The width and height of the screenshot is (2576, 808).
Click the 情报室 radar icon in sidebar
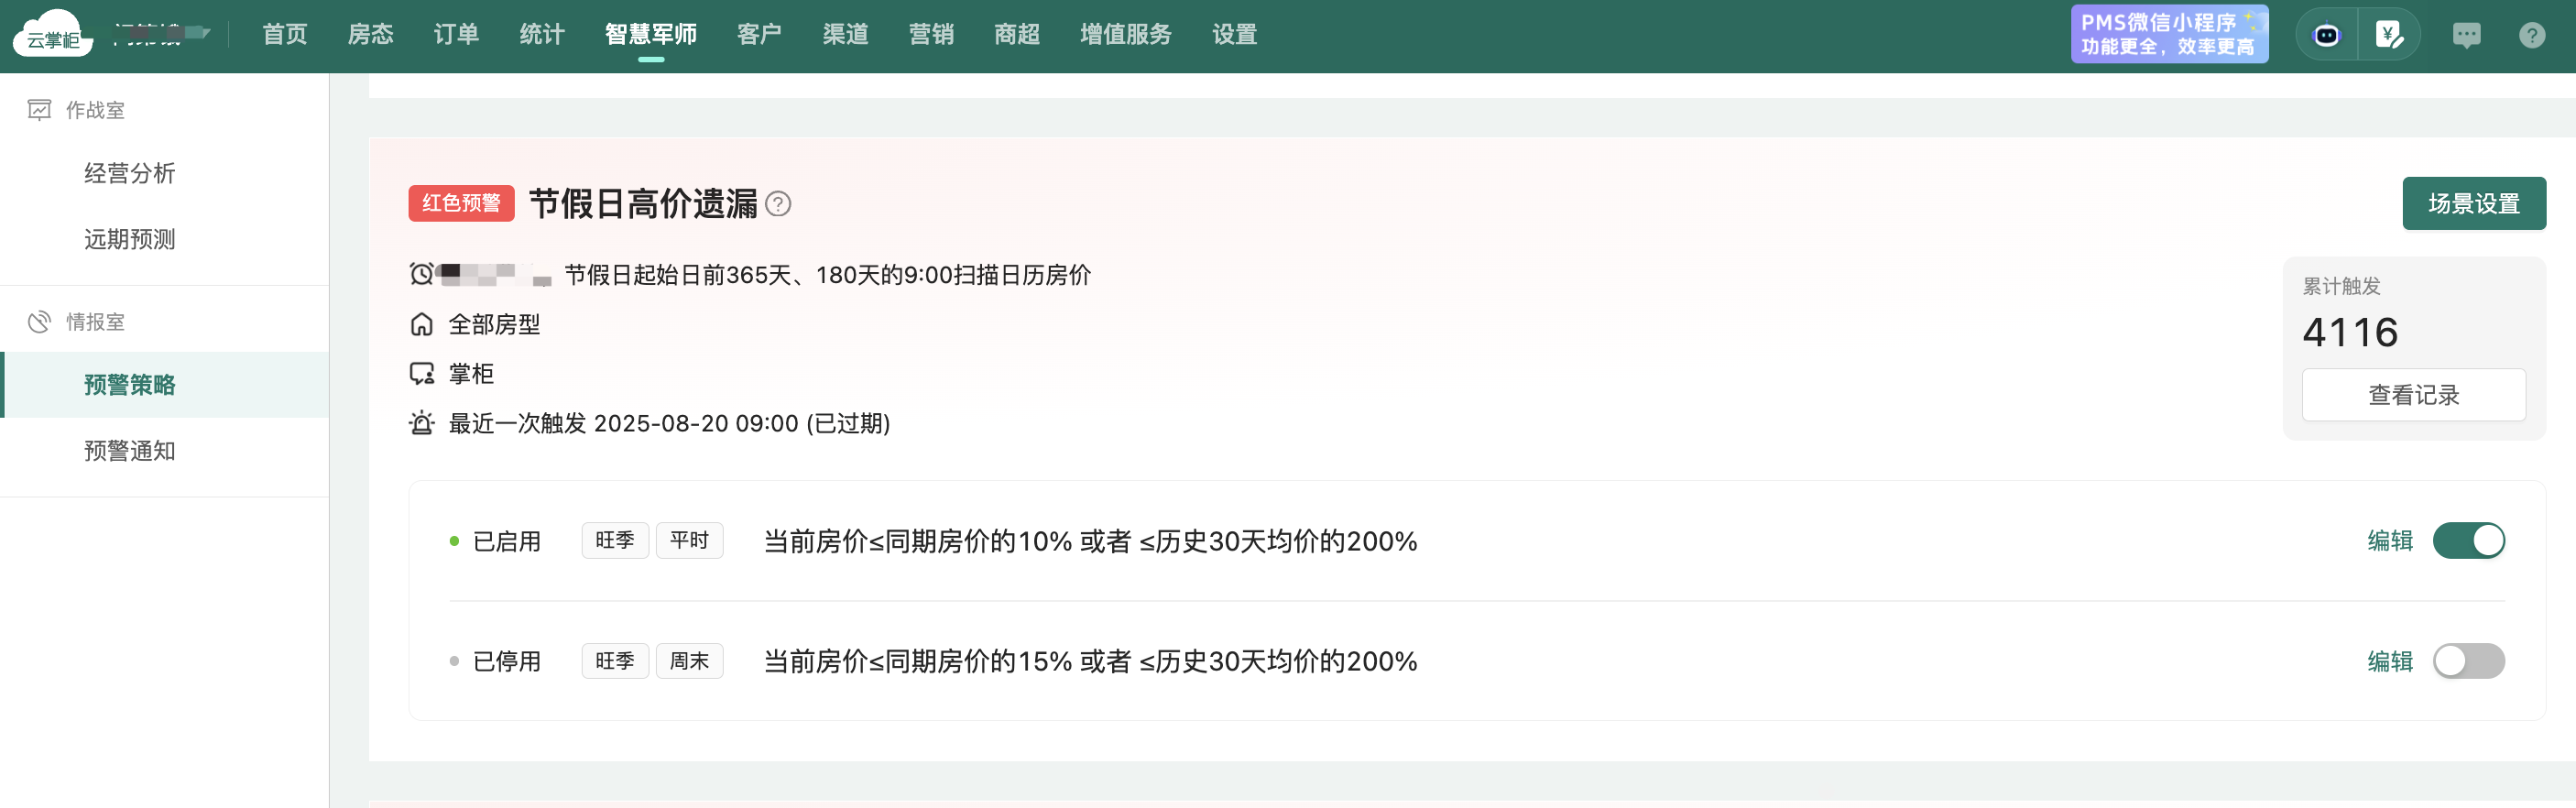tap(39, 322)
